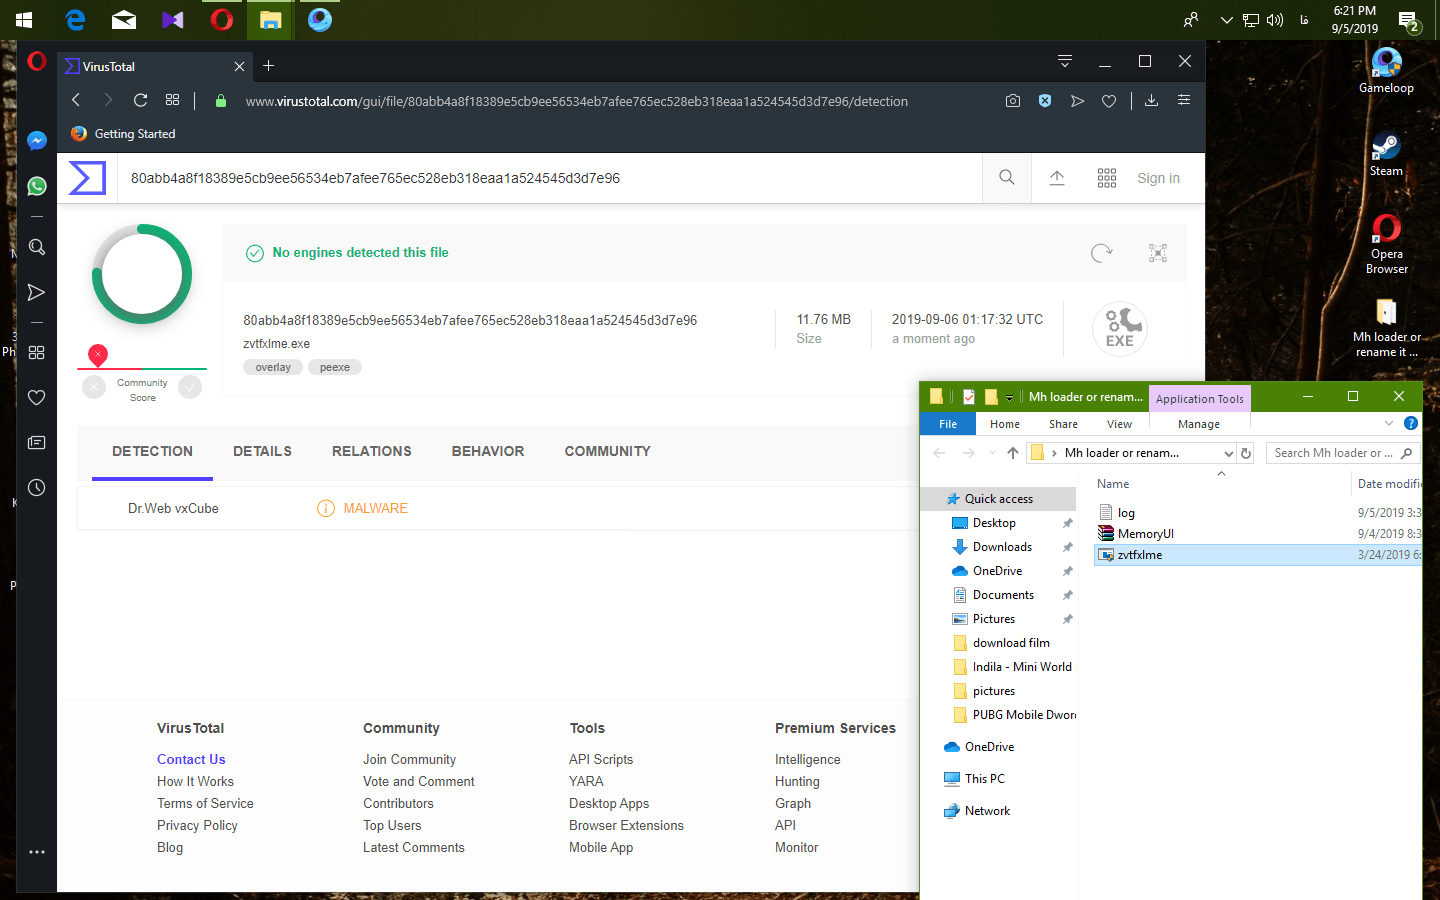Open Messenger in the Opera sidebar
Screen dimensions: 1440x900
coord(37,141)
